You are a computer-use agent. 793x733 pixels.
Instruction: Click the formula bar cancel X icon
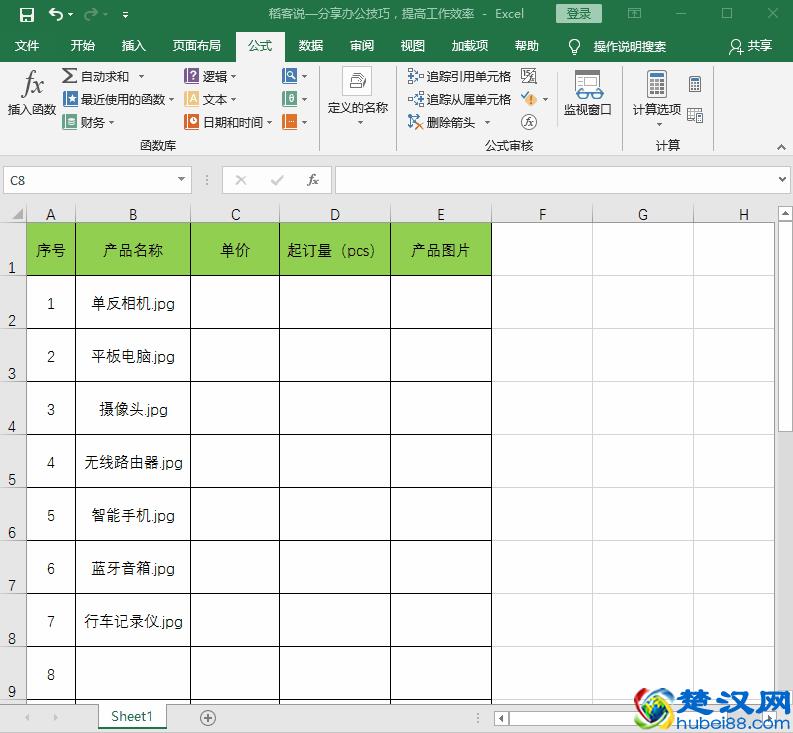pos(241,180)
